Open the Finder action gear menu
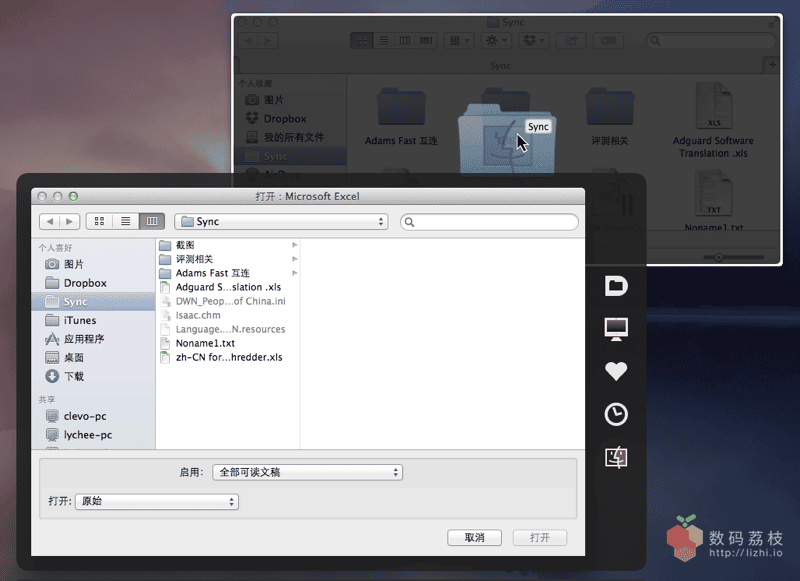The image size is (800, 581). point(496,40)
